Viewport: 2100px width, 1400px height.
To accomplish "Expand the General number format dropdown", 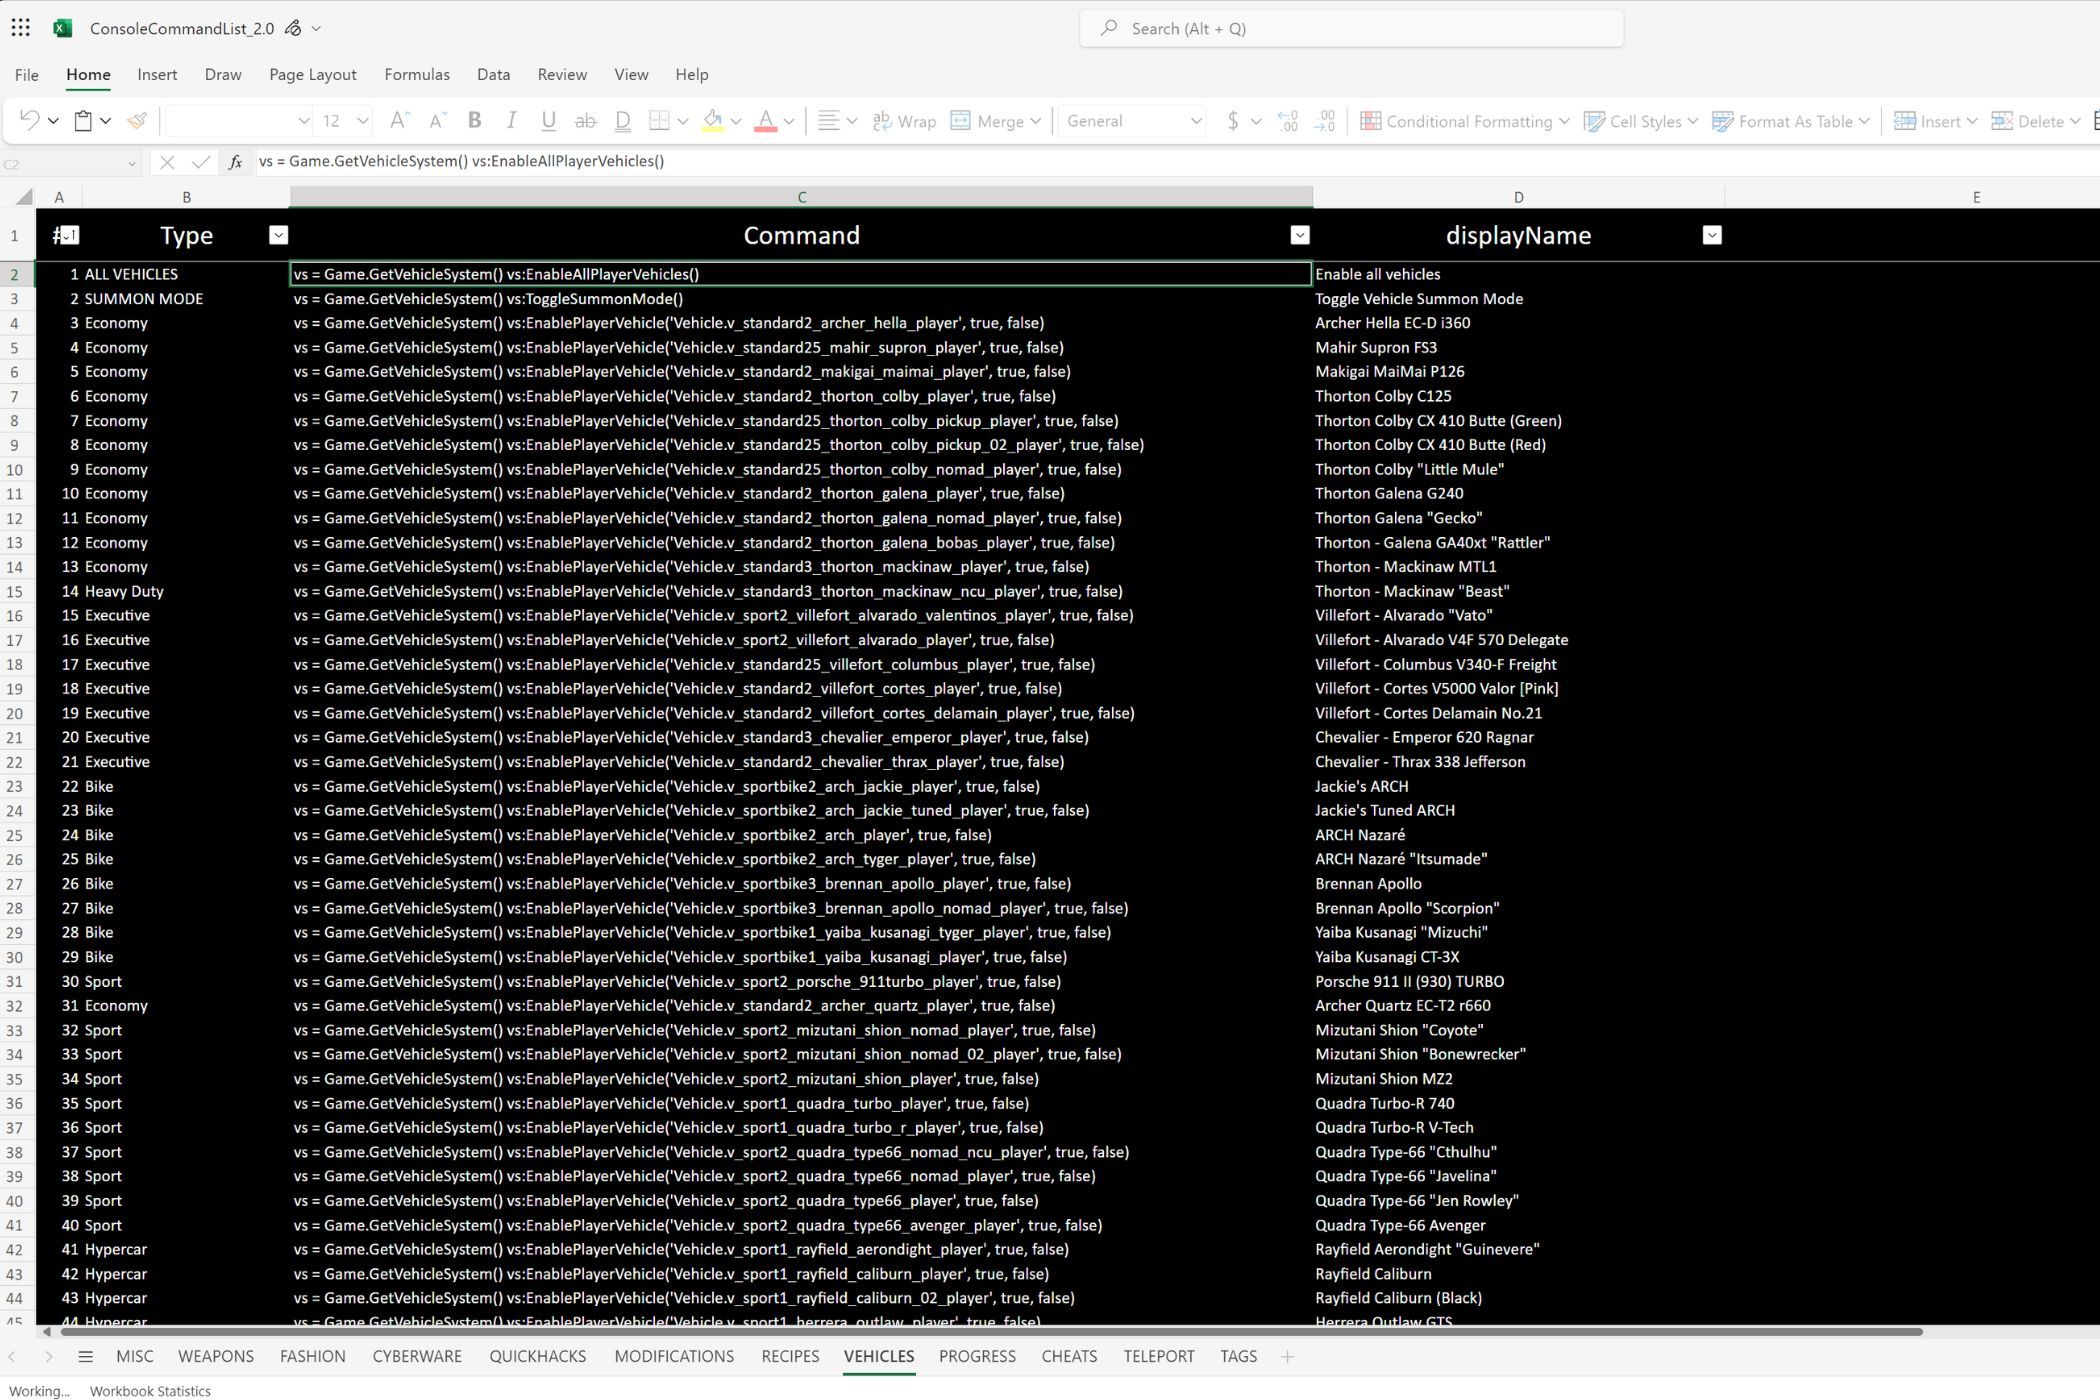I will click(x=1195, y=121).
